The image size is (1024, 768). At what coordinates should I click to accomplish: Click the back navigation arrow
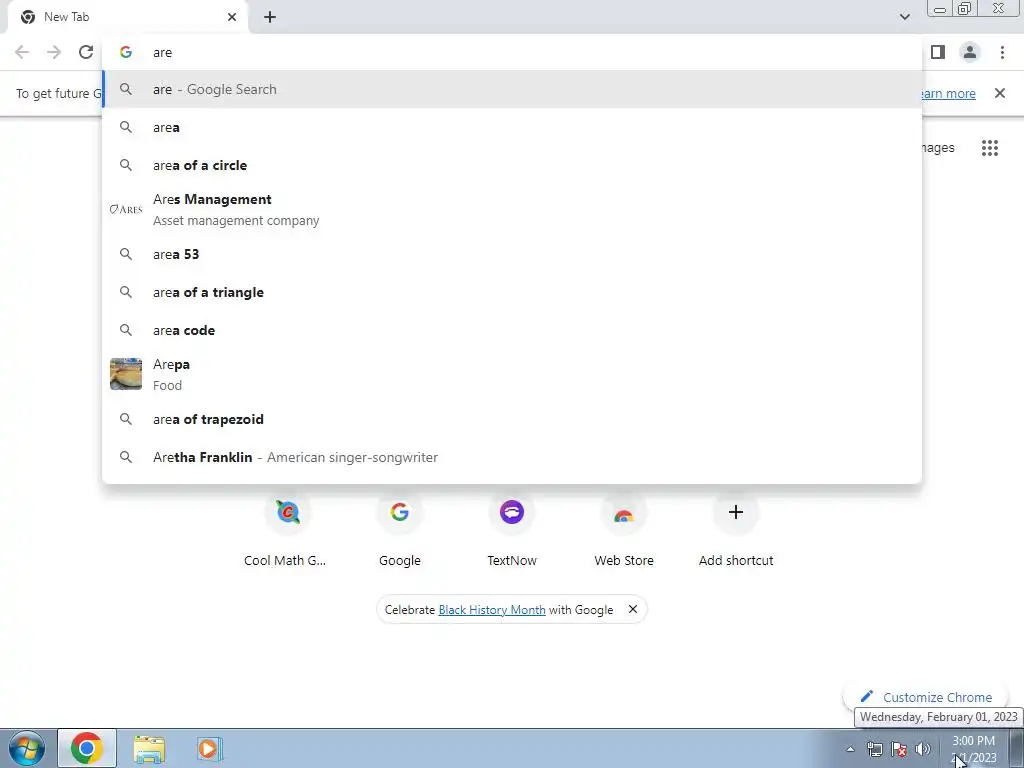click(x=22, y=52)
